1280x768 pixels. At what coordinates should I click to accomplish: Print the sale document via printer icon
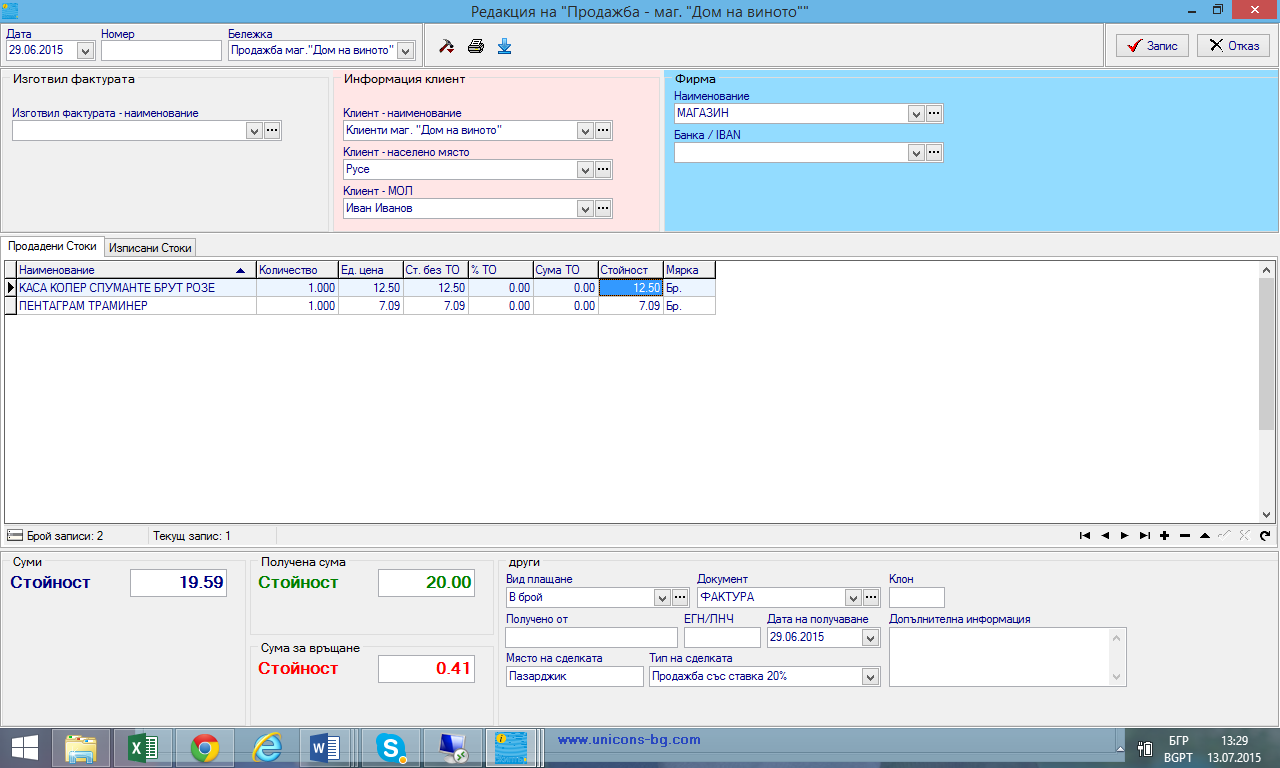click(x=476, y=46)
